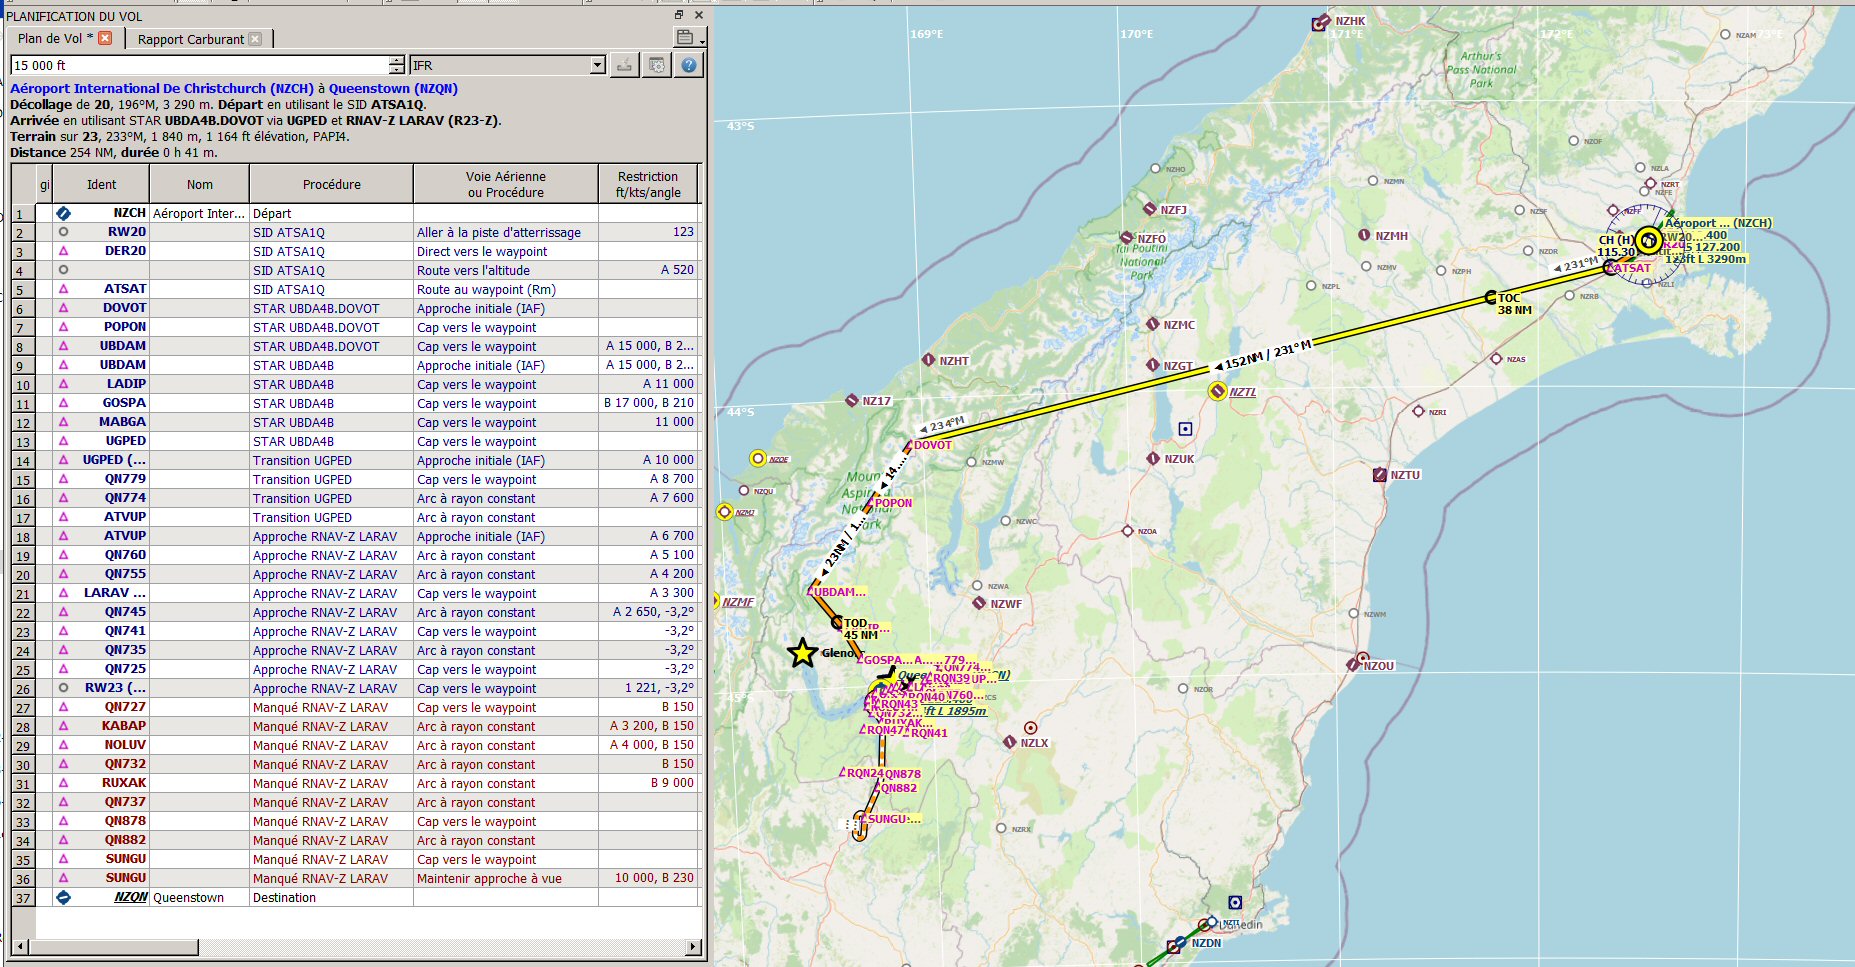Open the Queenstown (NZQN) destination link
This screenshot has width=1855, height=967.
click(393, 88)
